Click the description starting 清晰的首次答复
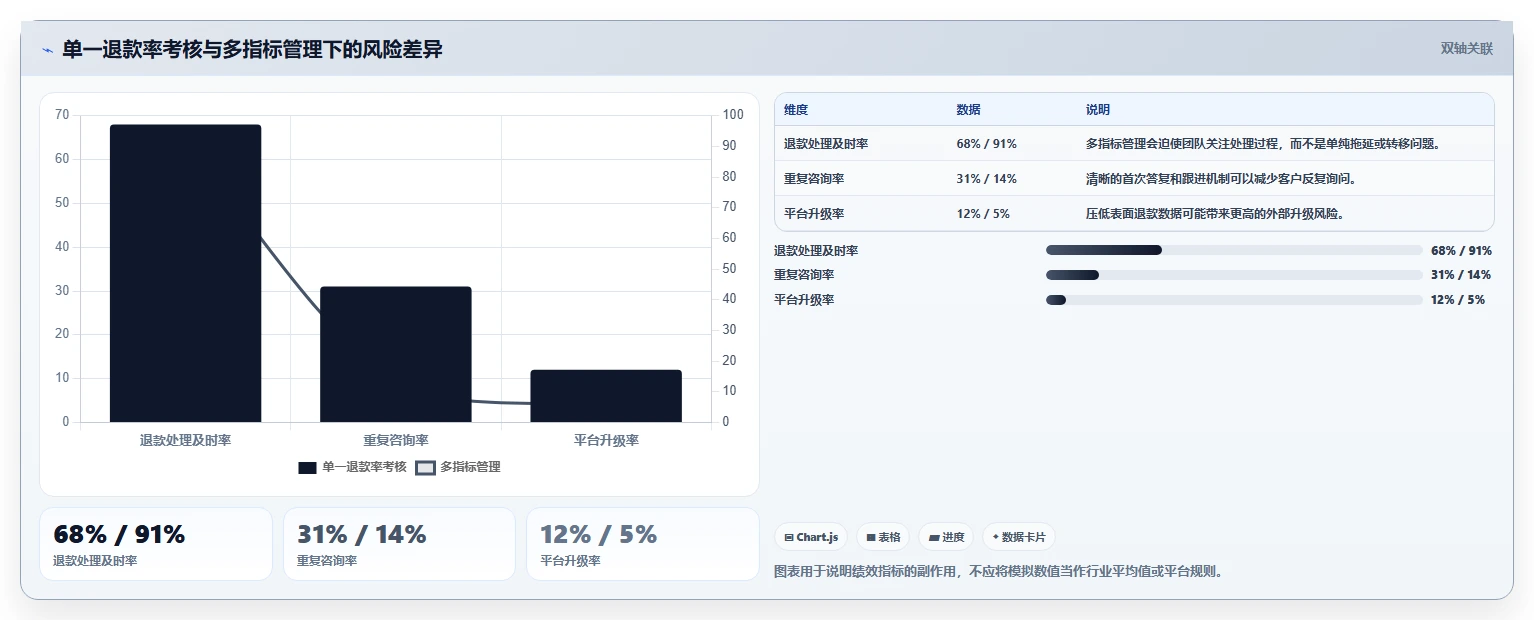Viewport: 1534px width, 620px height. pos(1221,179)
